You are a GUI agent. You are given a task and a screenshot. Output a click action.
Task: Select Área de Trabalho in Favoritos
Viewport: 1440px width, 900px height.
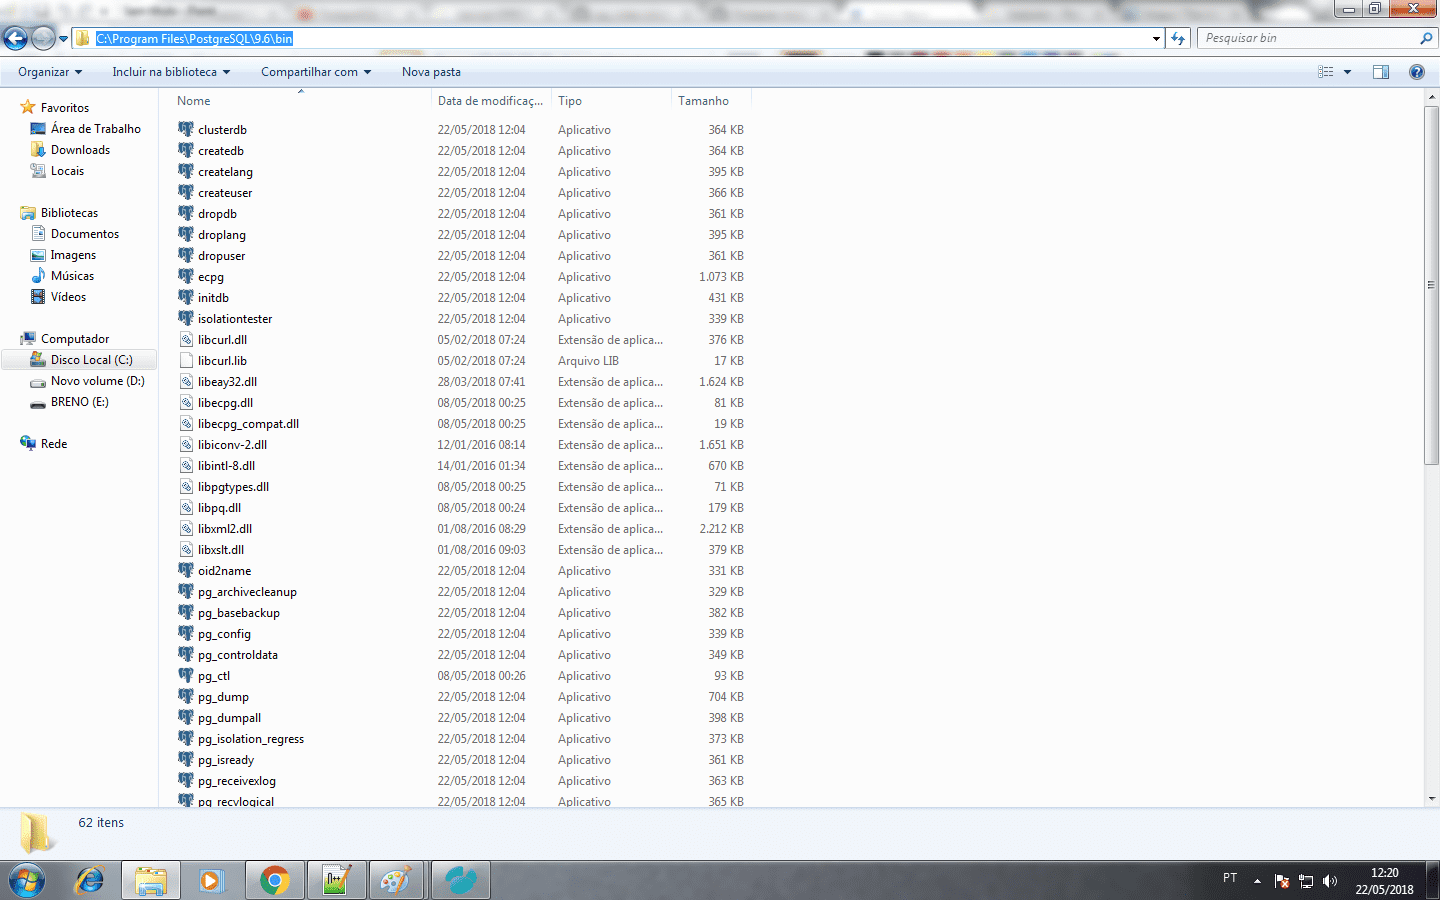[x=96, y=128]
